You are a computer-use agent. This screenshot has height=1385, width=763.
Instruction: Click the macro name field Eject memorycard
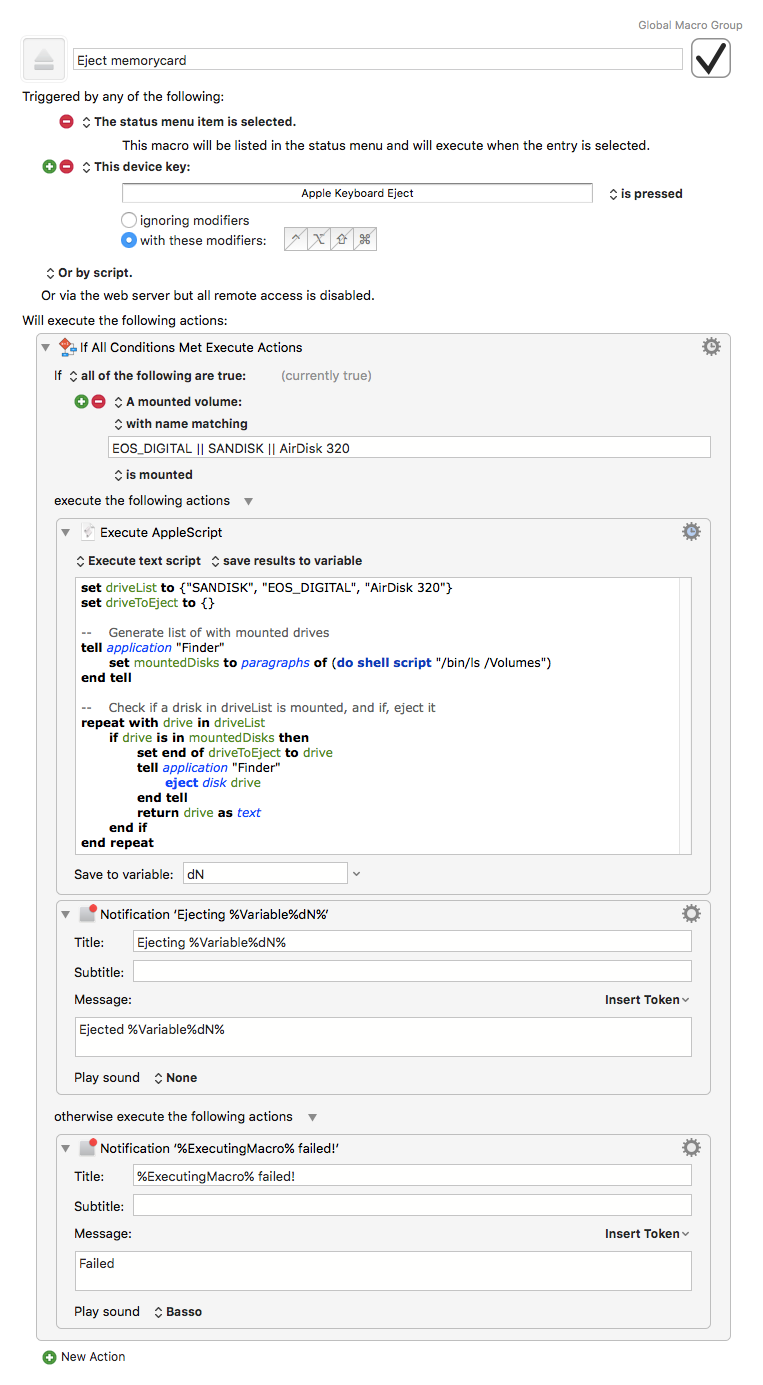pyautogui.click(x=378, y=60)
